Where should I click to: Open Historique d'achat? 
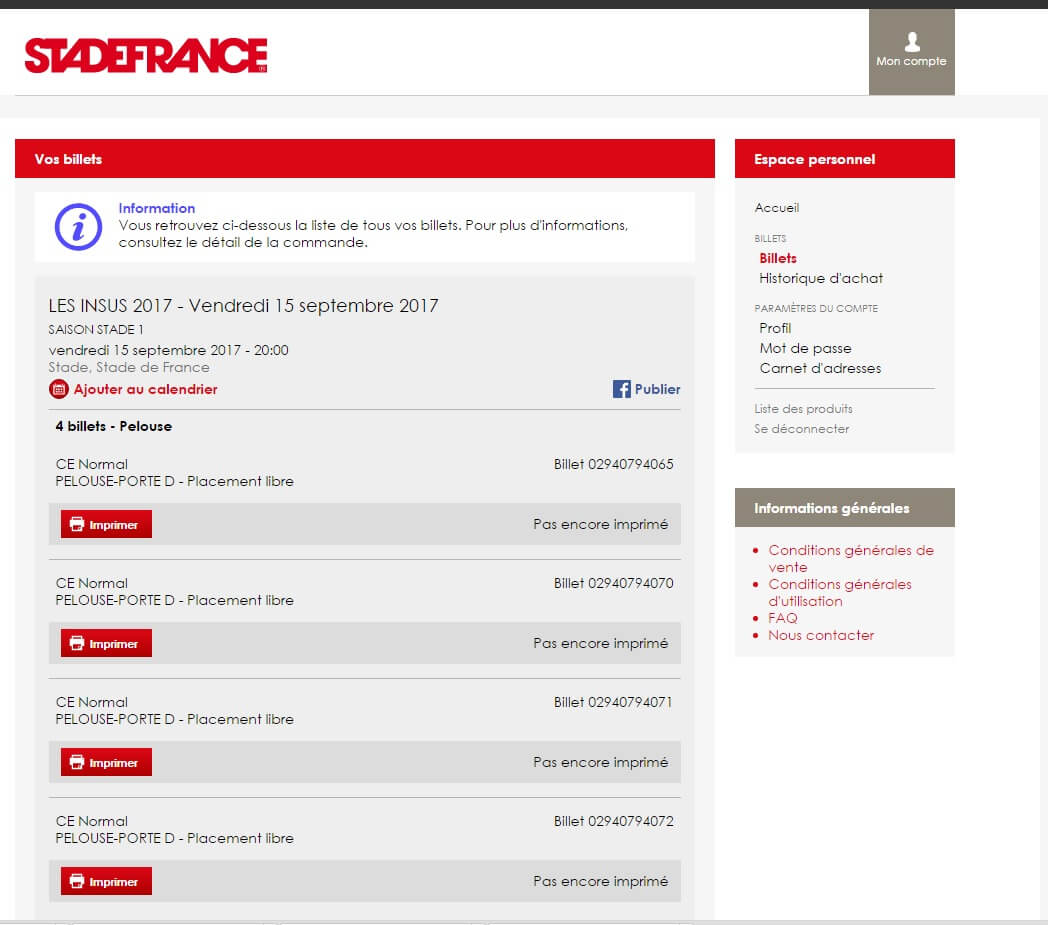click(x=821, y=278)
